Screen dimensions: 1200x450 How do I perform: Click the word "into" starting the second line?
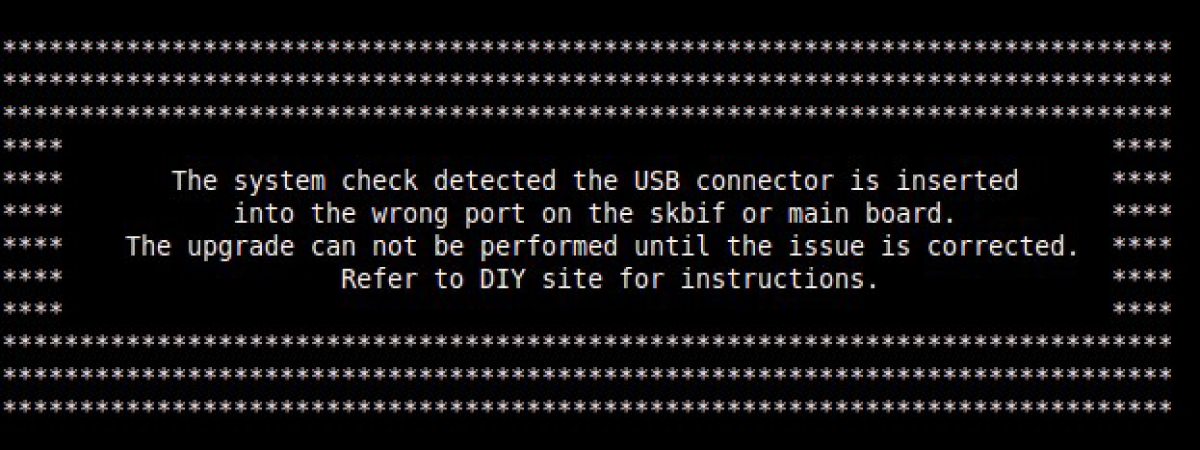(264, 214)
